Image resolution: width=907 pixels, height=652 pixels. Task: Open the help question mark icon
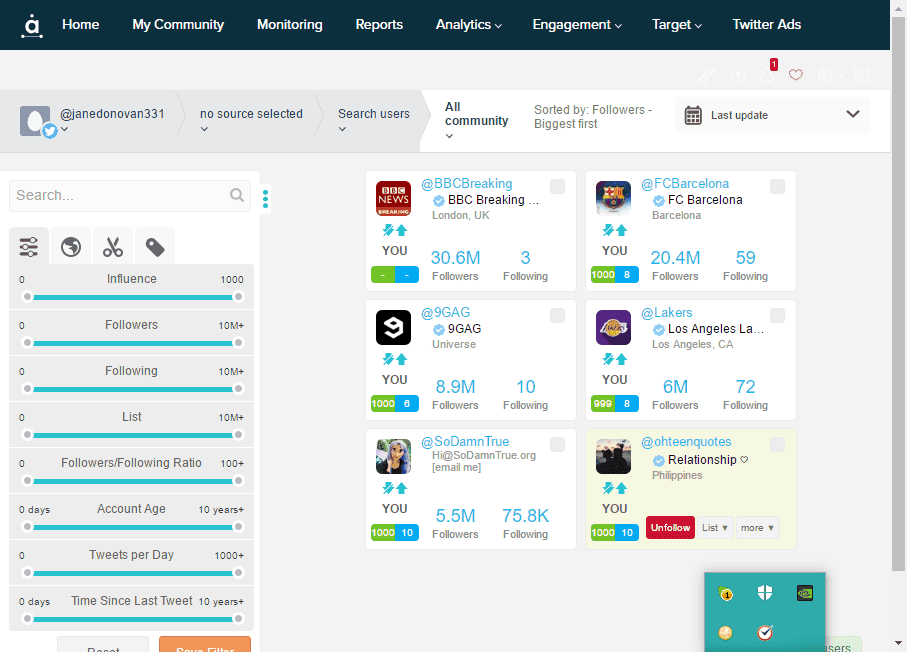point(738,75)
